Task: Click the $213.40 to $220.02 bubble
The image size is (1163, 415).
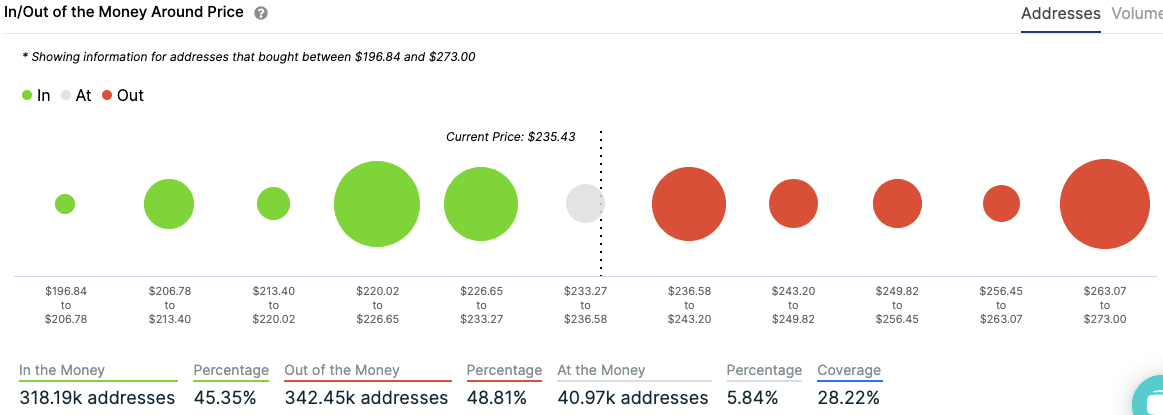Action: (x=273, y=204)
